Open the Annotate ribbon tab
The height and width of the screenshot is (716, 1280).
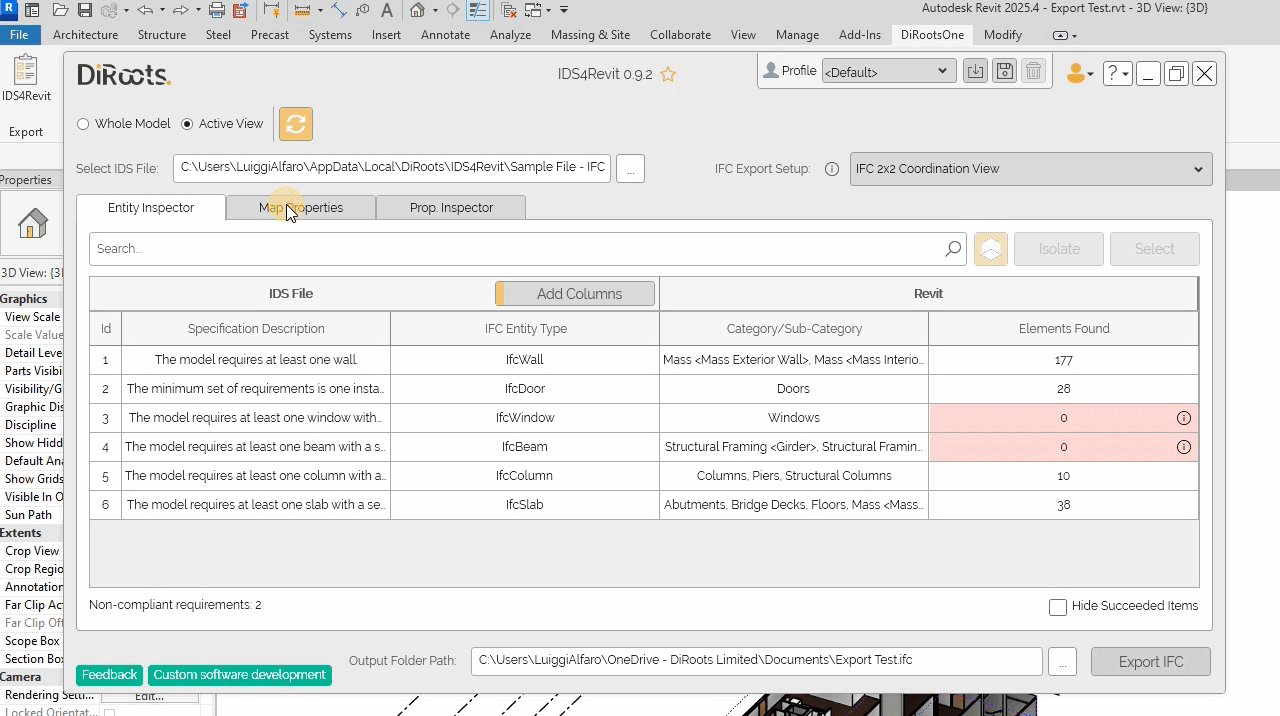[x=445, y=35]
